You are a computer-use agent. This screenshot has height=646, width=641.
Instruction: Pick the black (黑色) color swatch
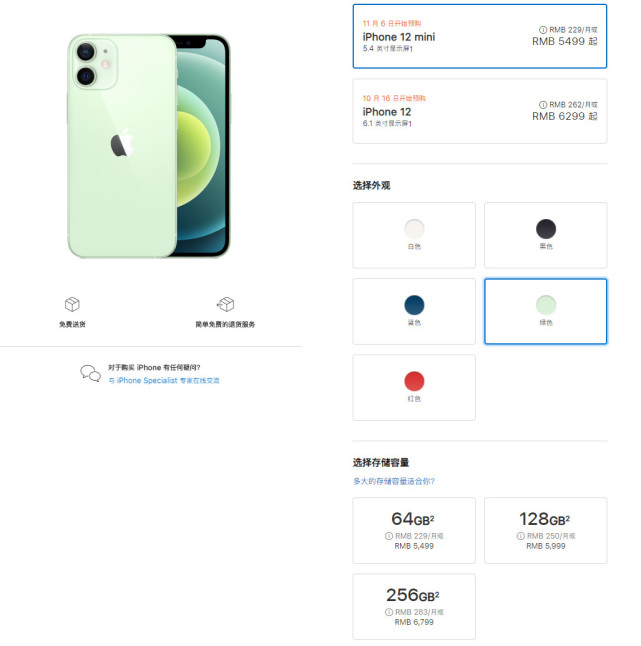(x=545, y=229)
